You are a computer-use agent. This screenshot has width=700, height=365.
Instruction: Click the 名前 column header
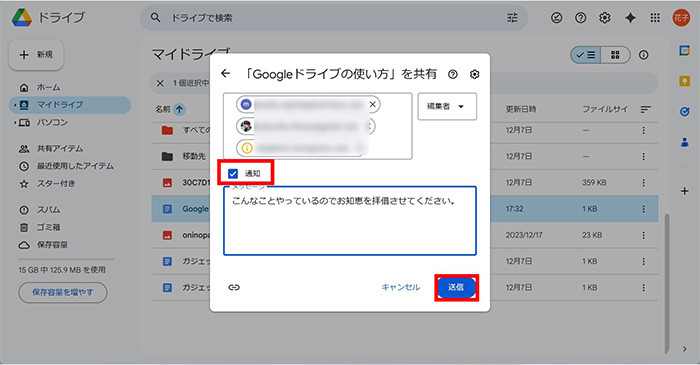pos(163,109)
